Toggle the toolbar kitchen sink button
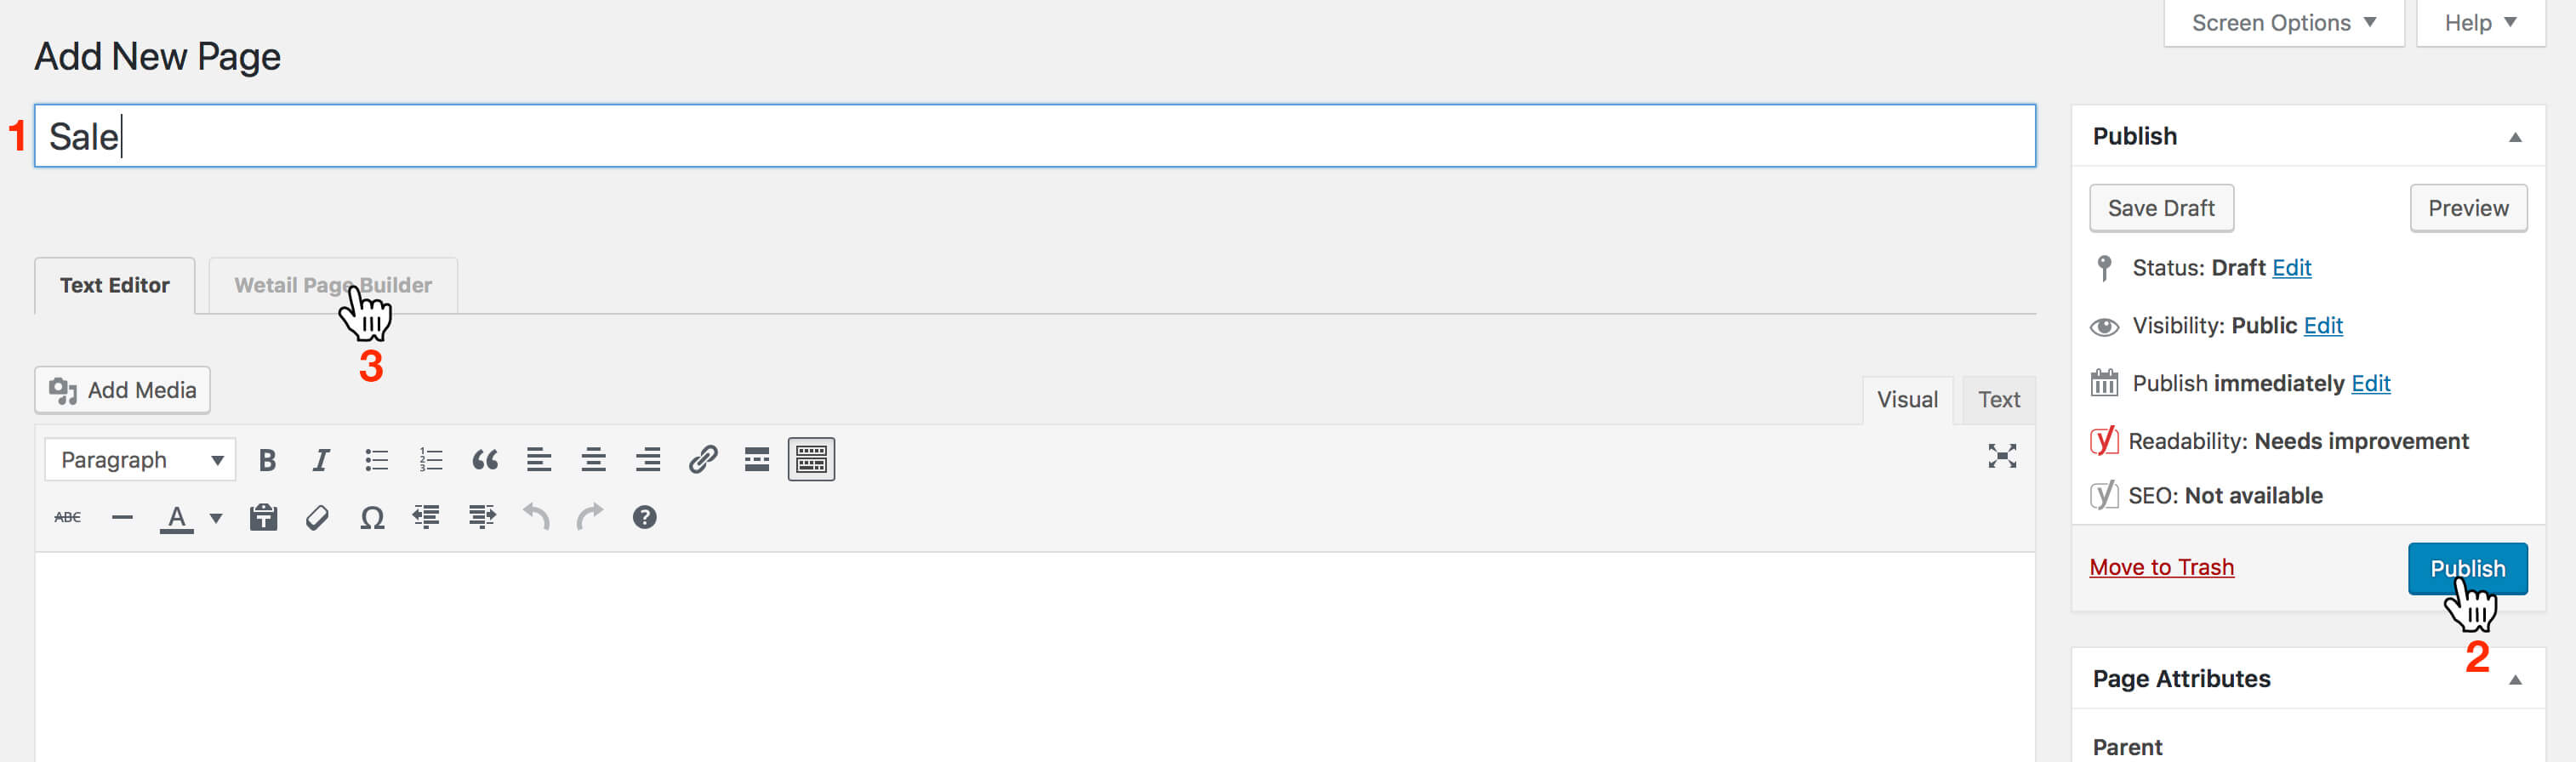This screenshot has width=2576, height=762. point(811,460)
